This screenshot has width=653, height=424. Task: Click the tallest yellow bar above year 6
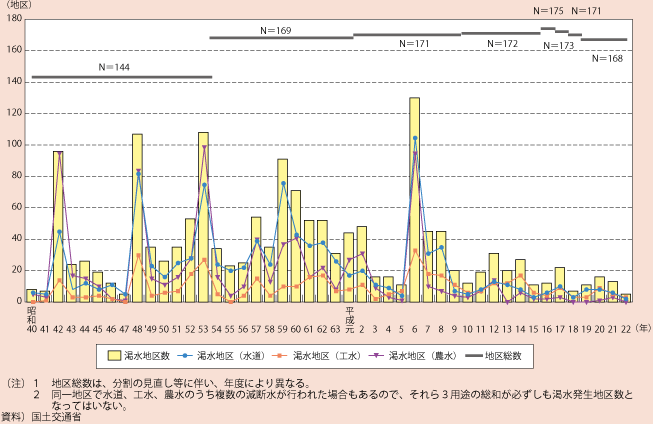pos(414,200)
